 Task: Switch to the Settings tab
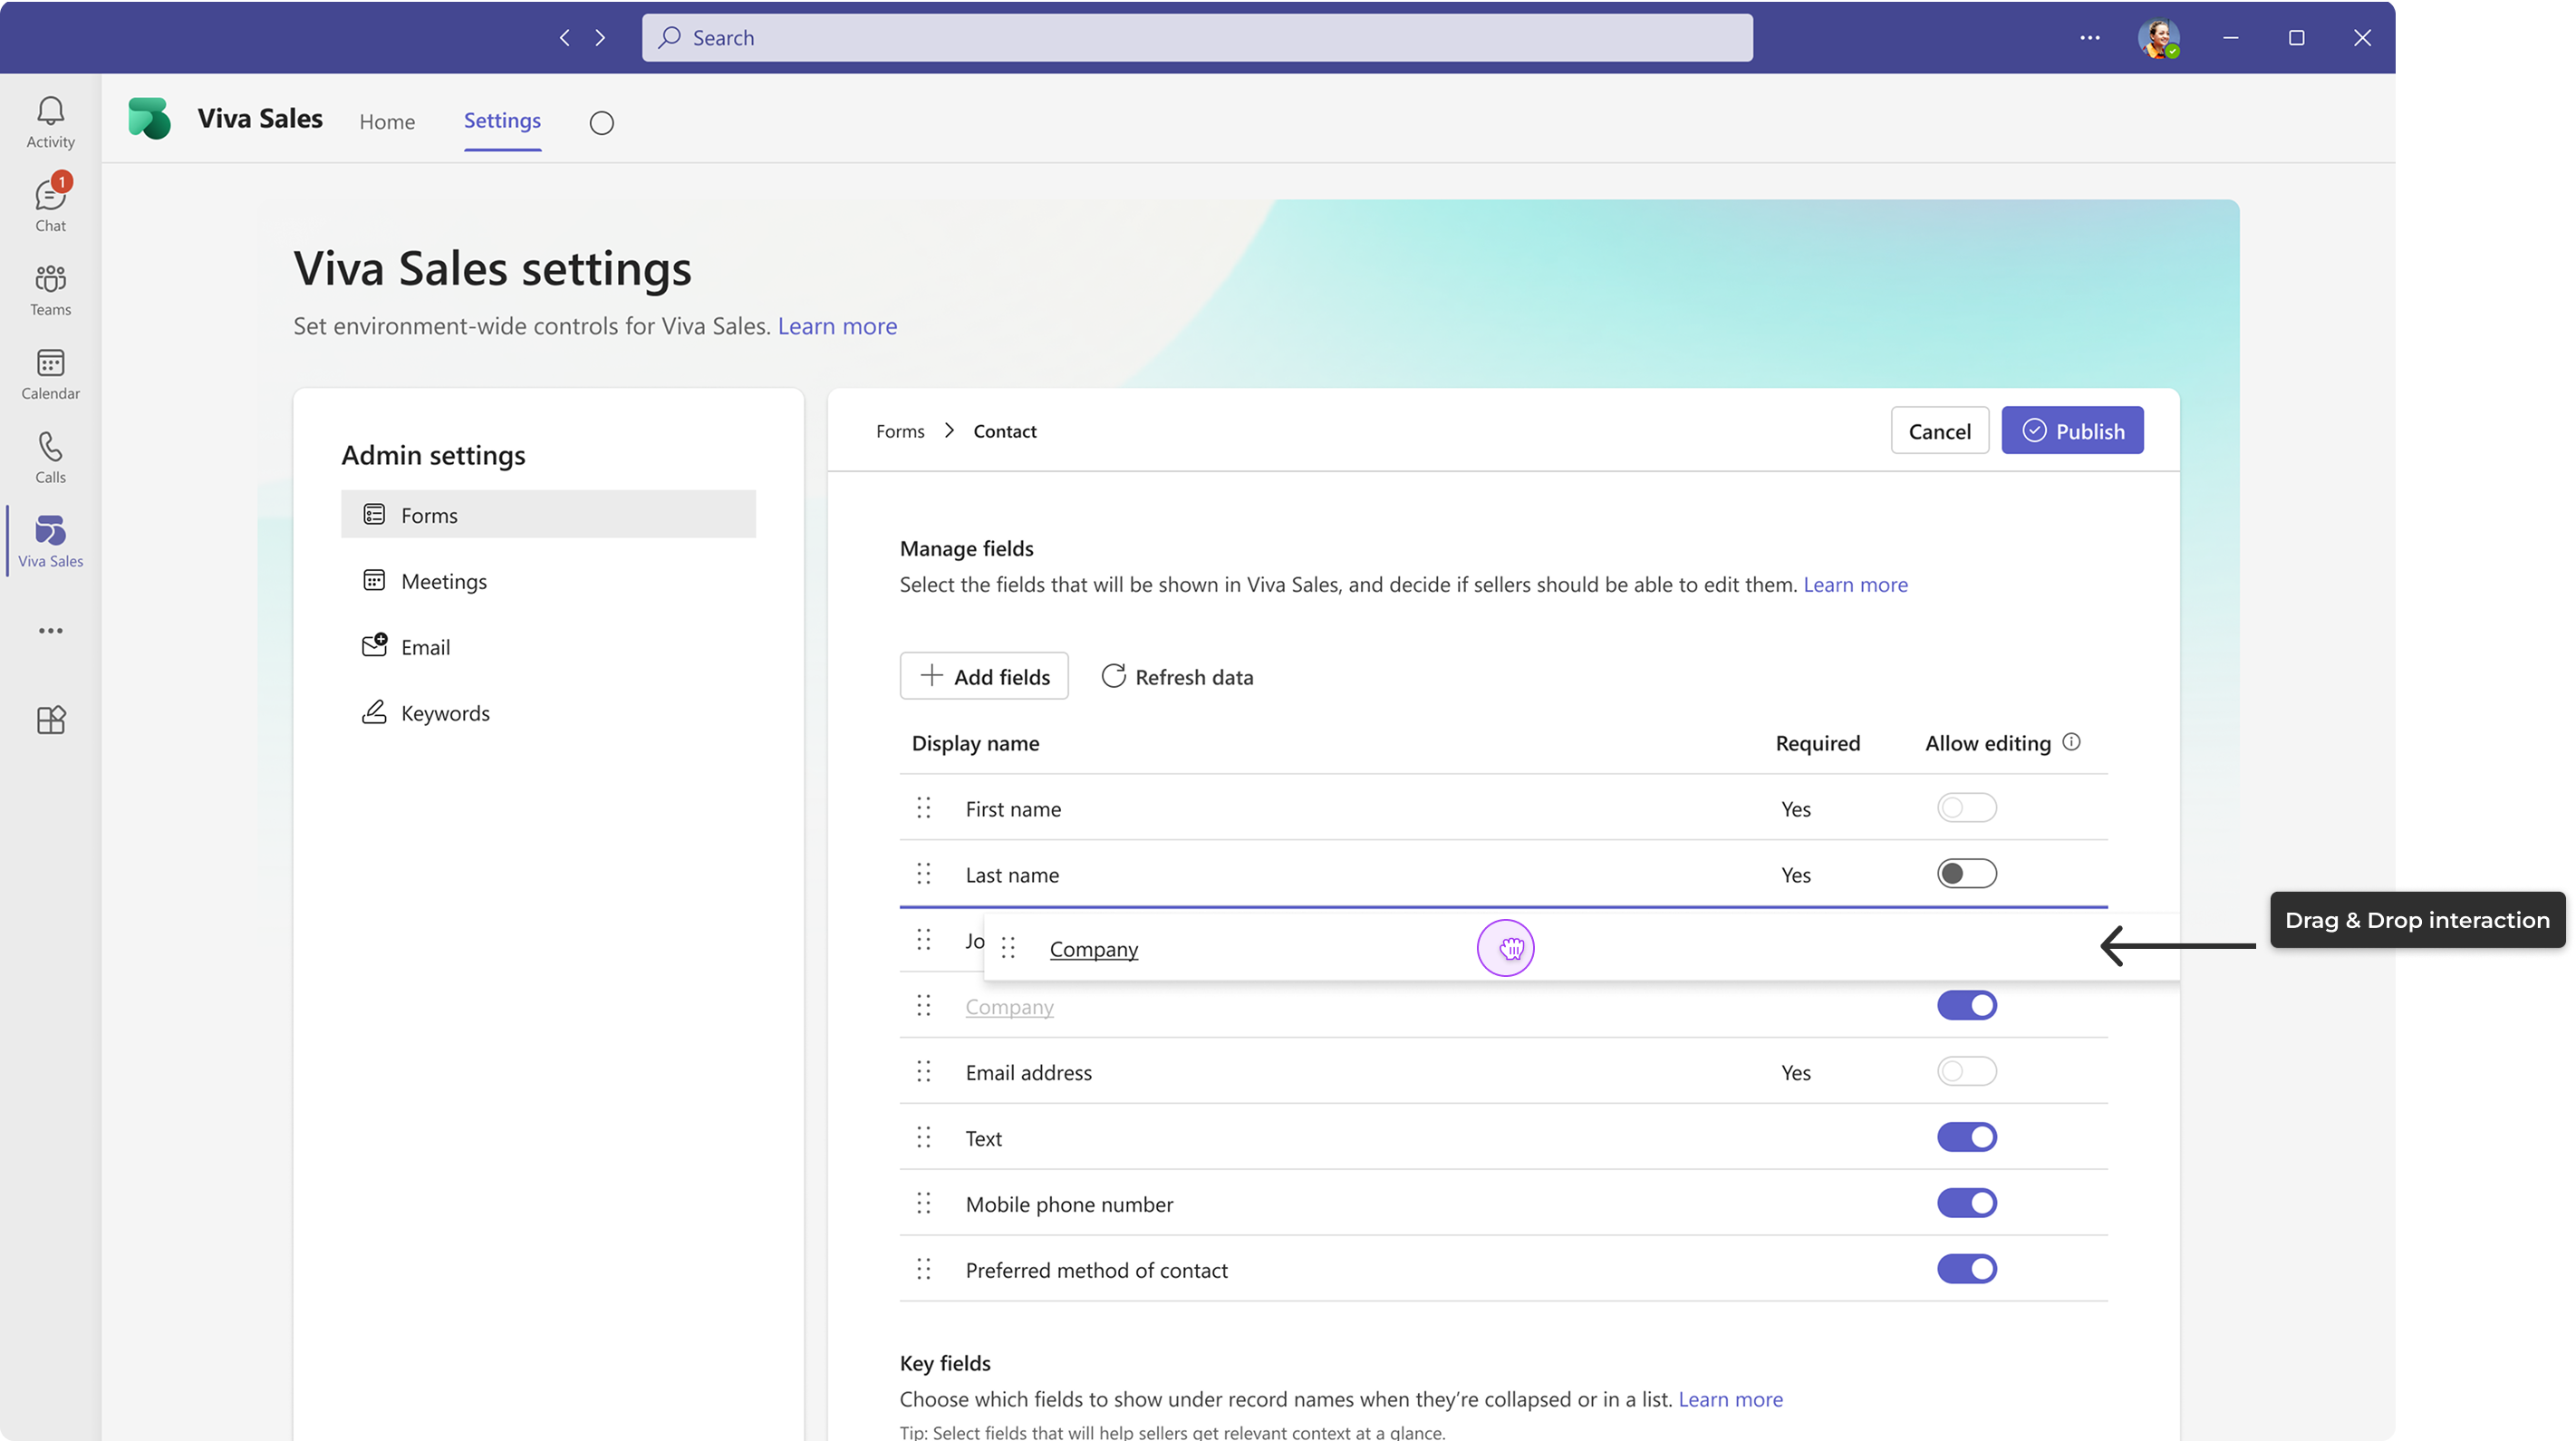[x=502, y=121]
